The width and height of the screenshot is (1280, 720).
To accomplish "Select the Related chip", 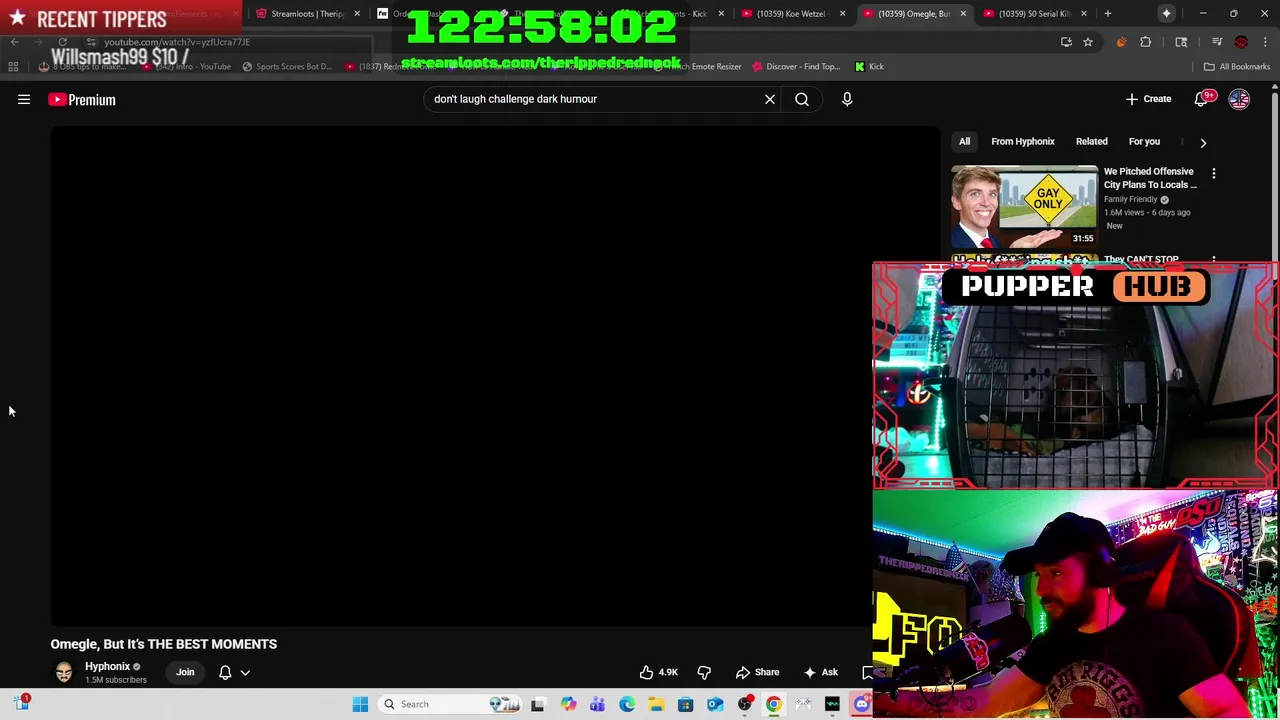I will [x=1091, y=141].
